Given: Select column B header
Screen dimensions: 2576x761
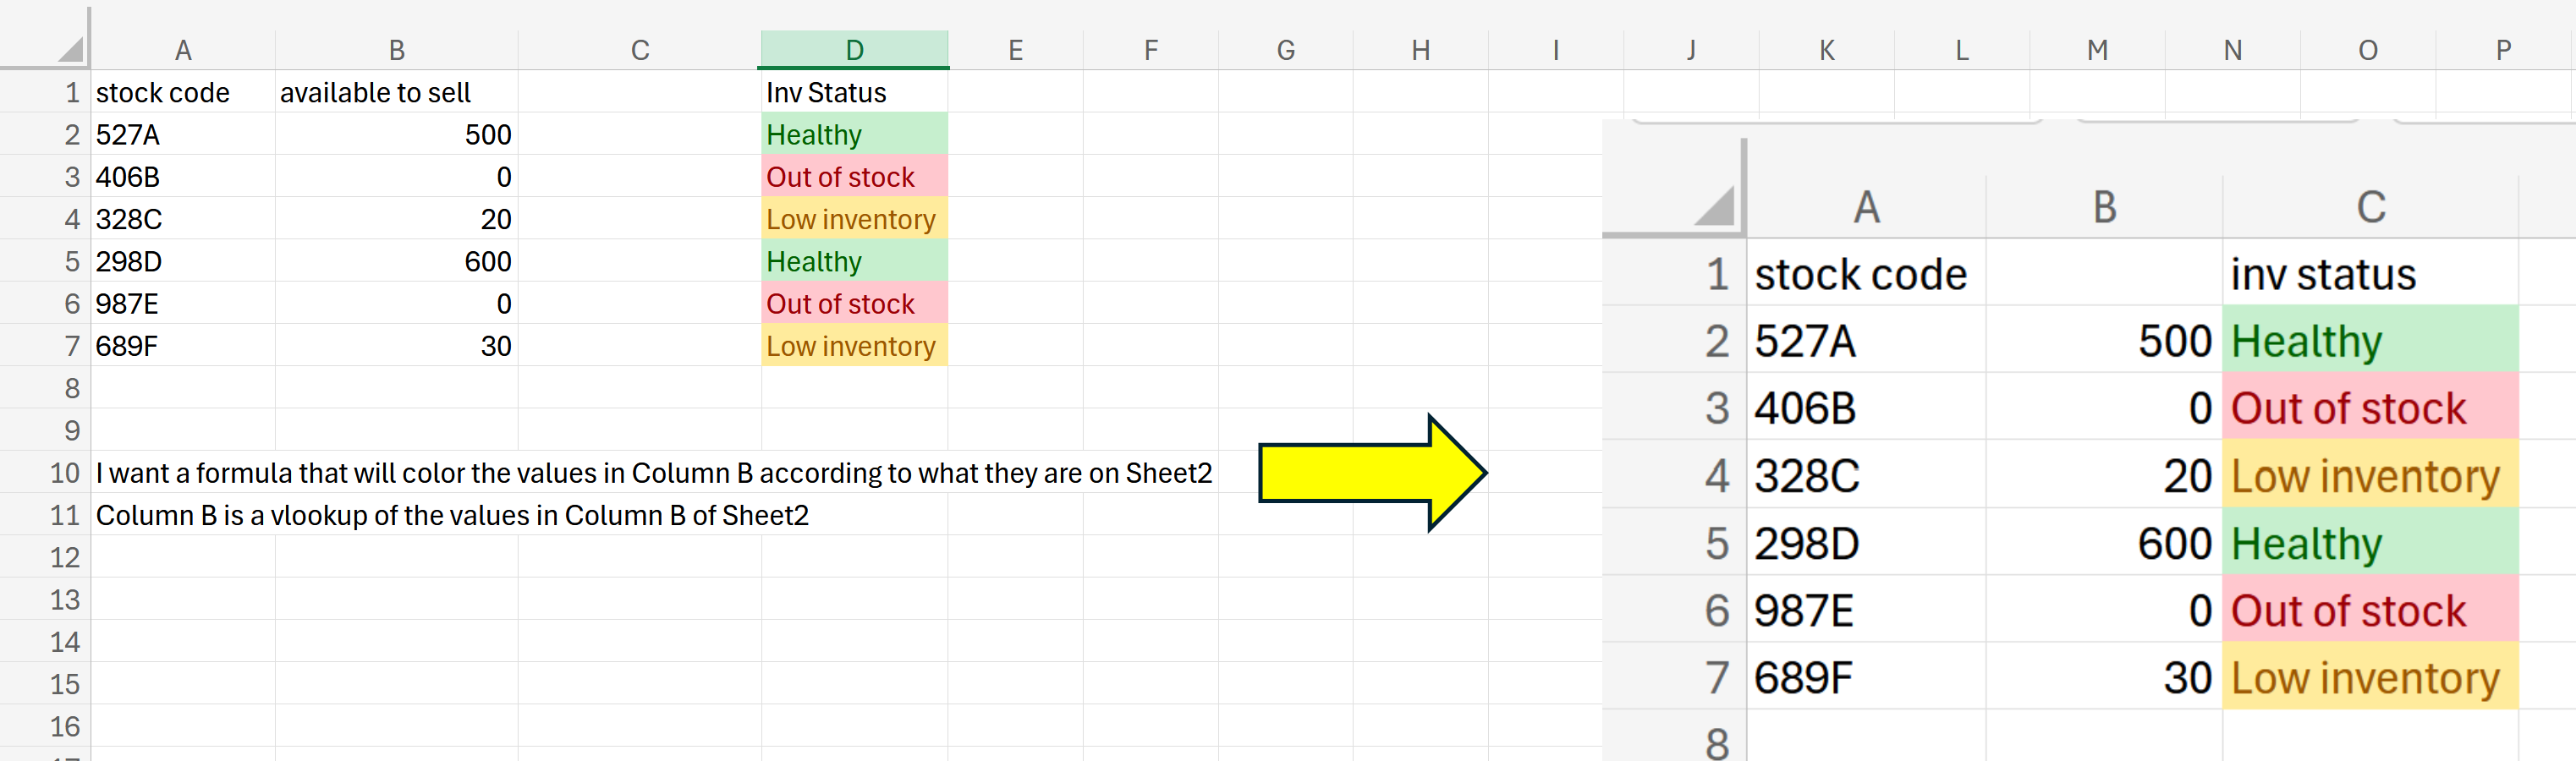Looking at the screenshot, I should pyautogui.click(x=396, y=50).
